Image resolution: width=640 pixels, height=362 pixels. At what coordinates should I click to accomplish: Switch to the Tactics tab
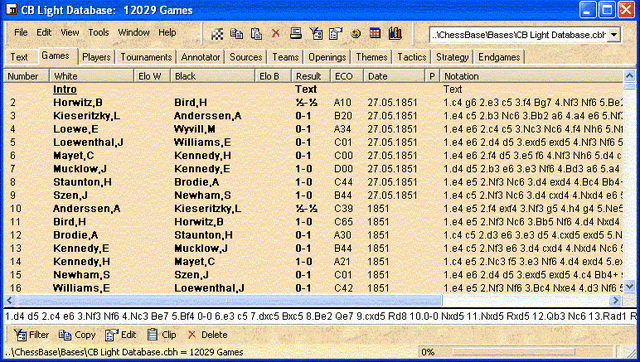412,57
